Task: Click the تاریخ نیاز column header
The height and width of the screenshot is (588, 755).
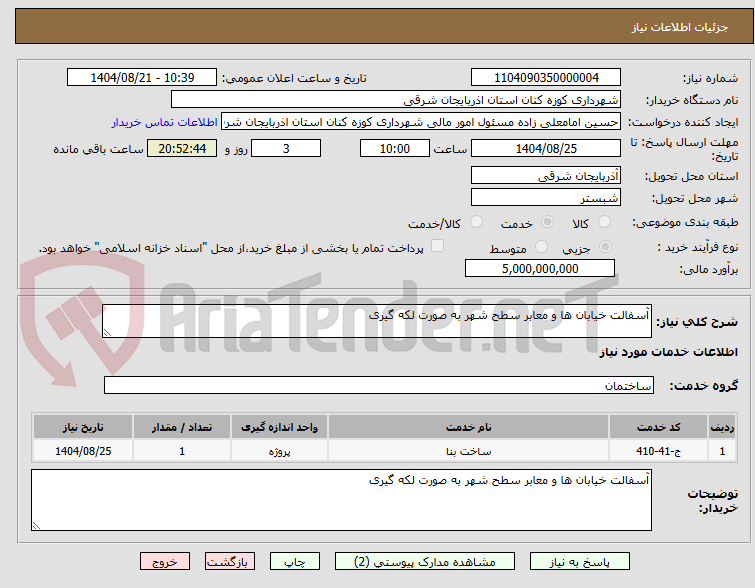Action: 83,427
